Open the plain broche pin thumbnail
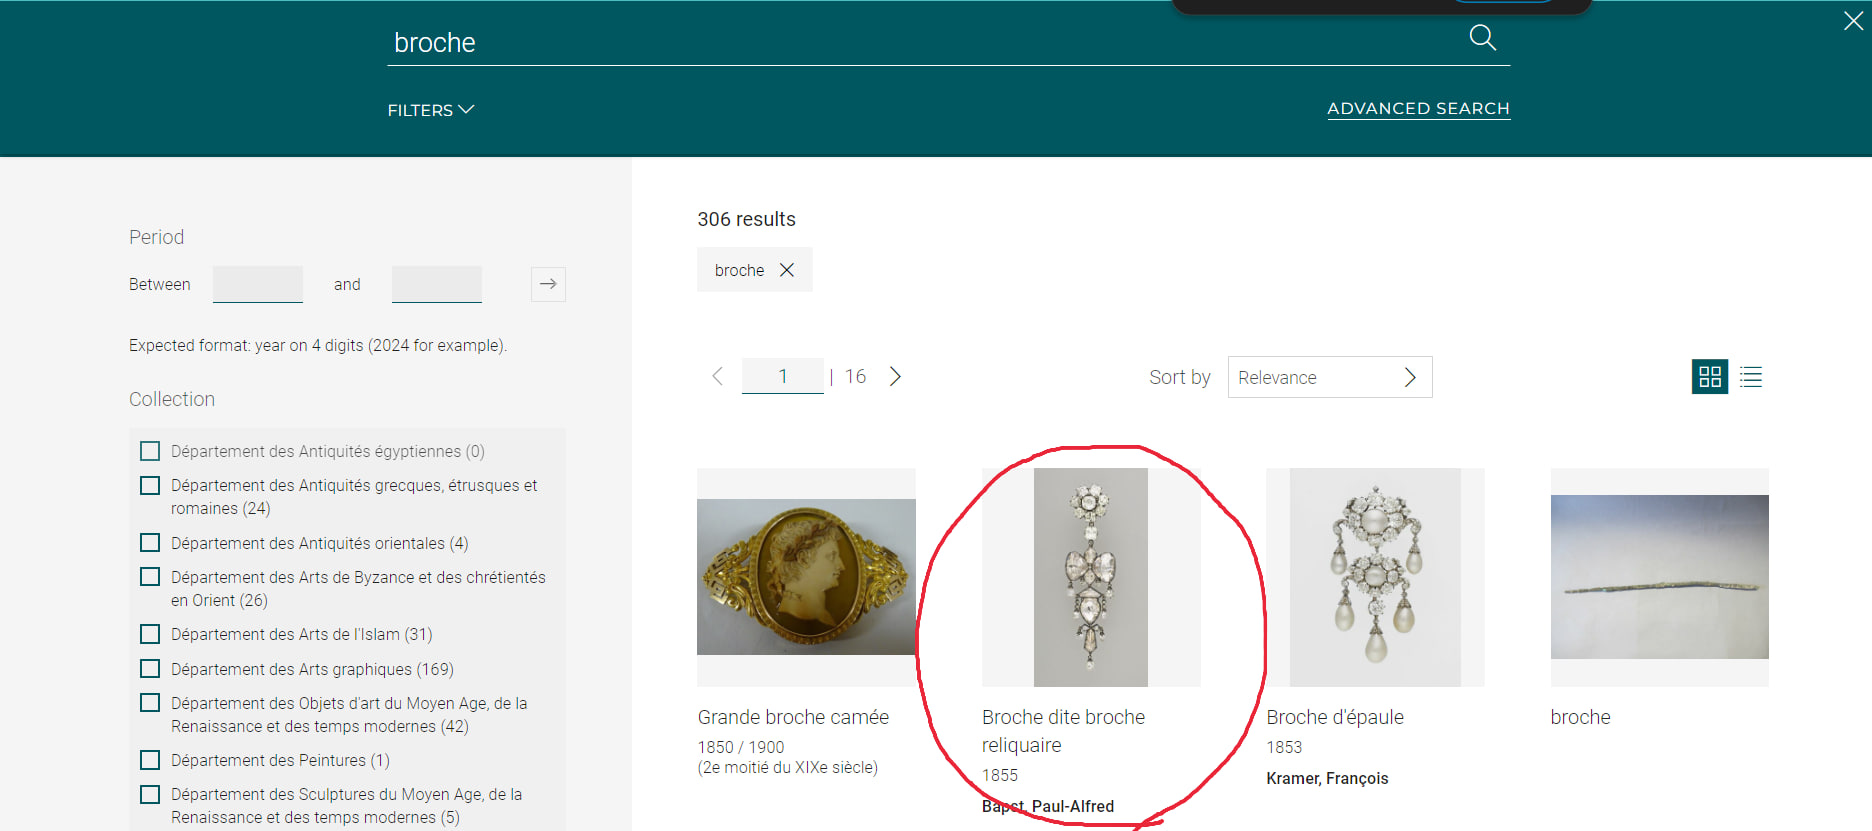 coord(1660,577)
